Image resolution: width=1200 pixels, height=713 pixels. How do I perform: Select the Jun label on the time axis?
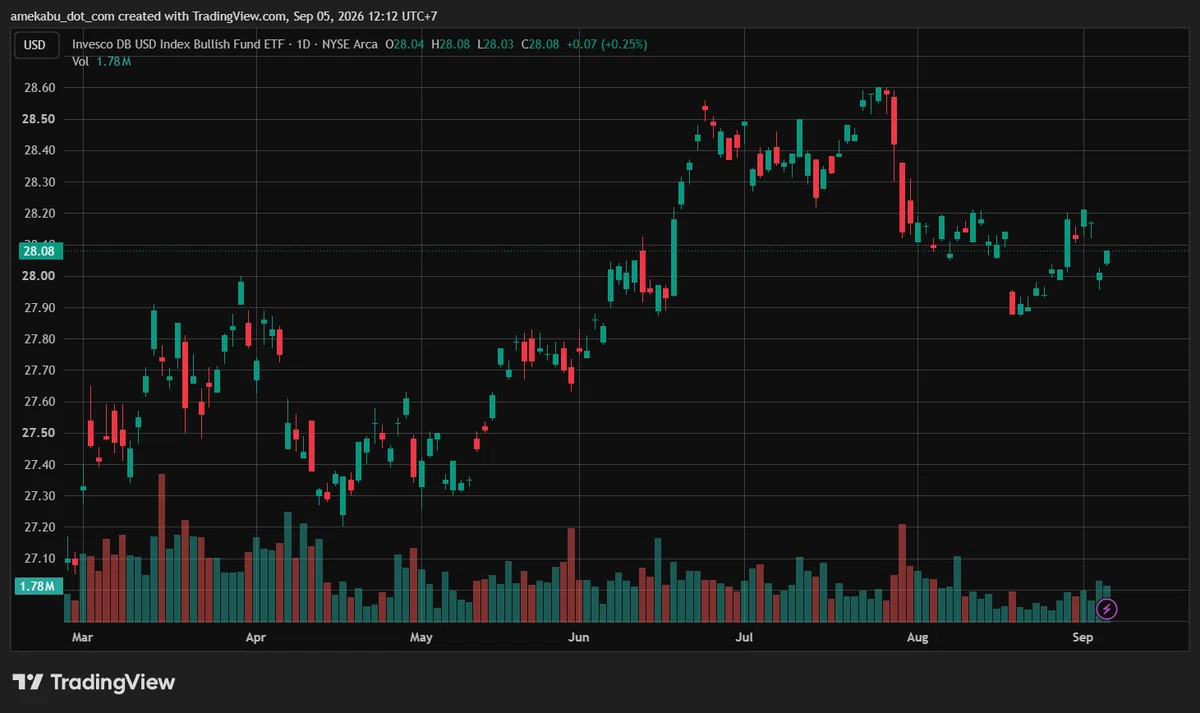coord(578,636)
